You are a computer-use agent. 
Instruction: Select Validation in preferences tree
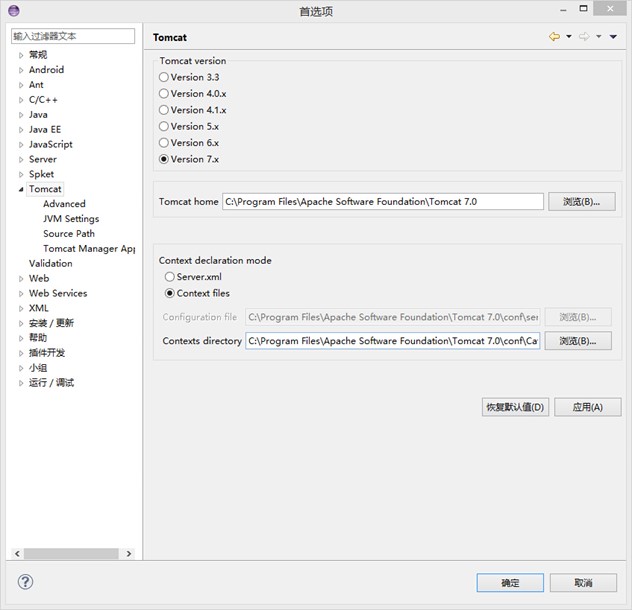(51, 263)
